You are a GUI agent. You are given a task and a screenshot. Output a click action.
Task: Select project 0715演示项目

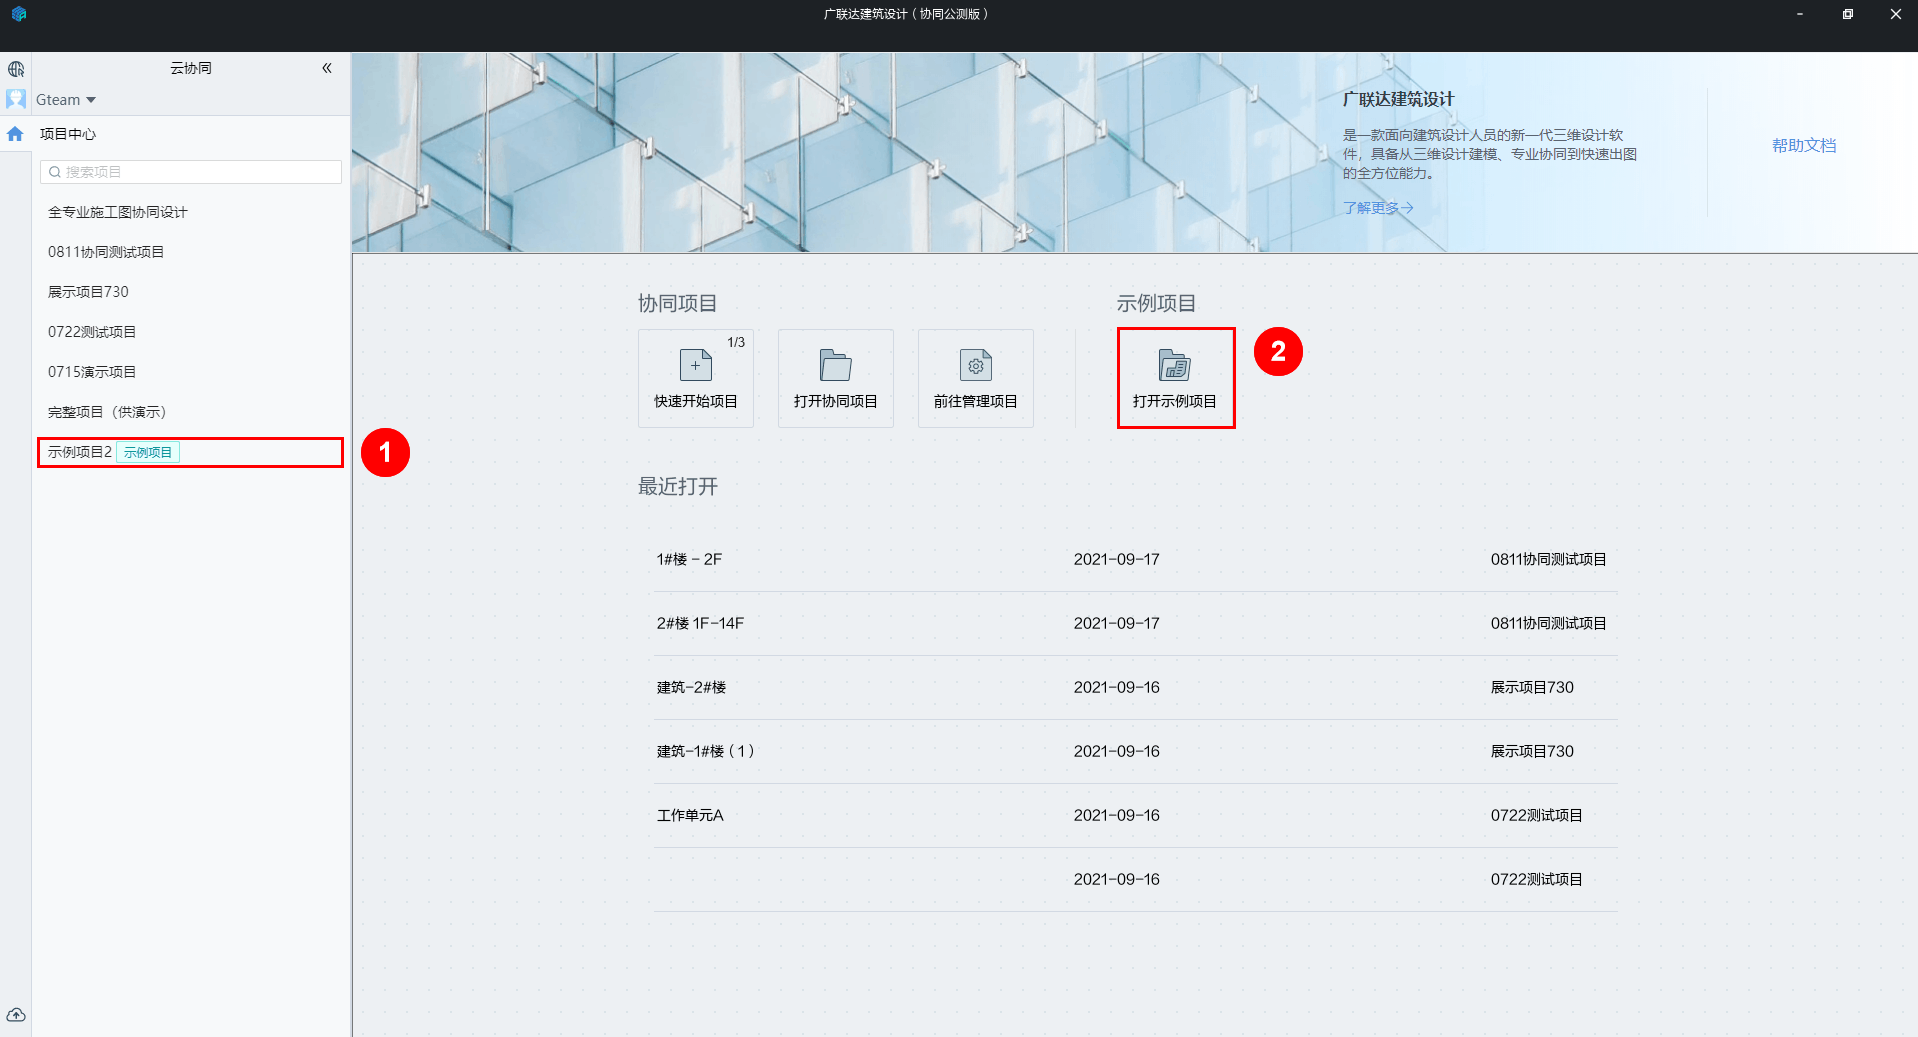tap(92, 372)
